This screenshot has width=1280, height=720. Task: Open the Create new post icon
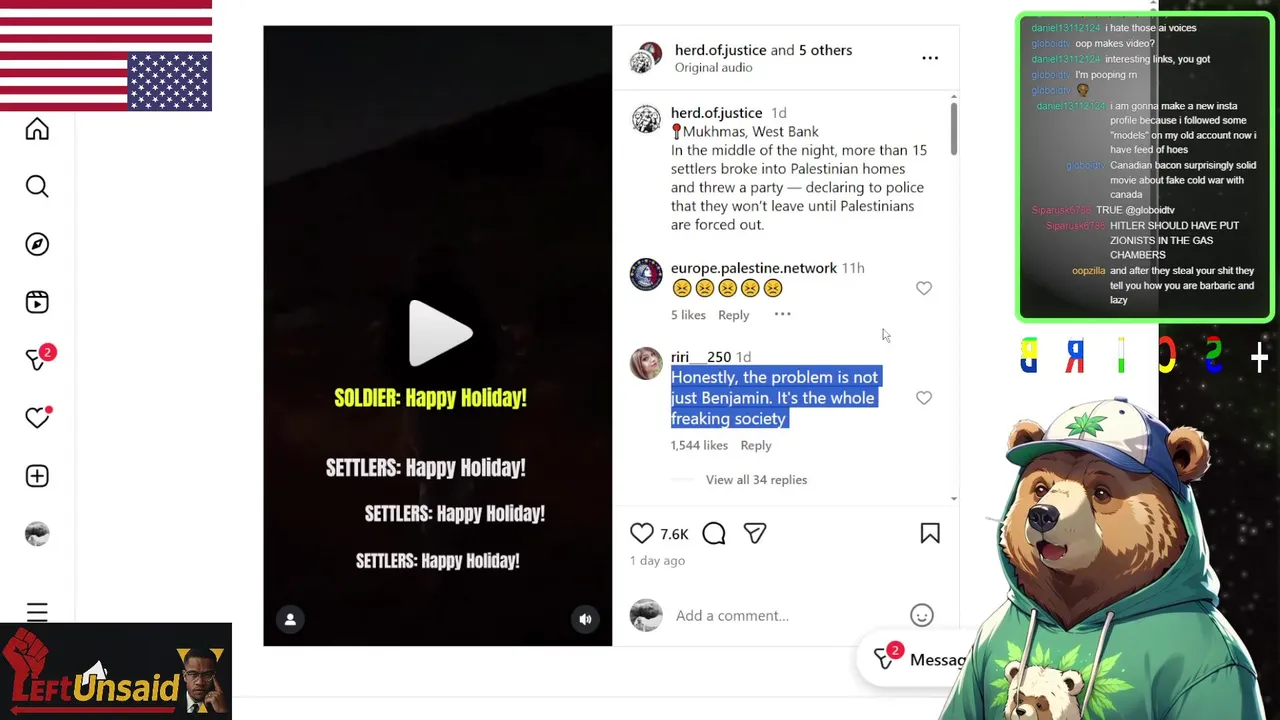[37, 476]
